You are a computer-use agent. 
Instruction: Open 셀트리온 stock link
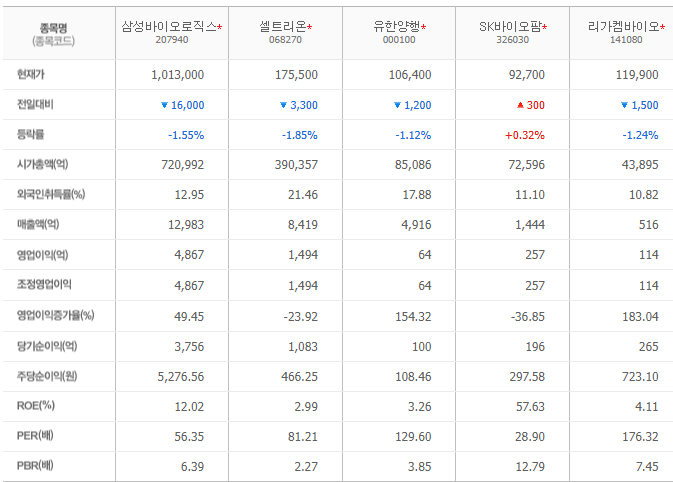tap(283, 27)
